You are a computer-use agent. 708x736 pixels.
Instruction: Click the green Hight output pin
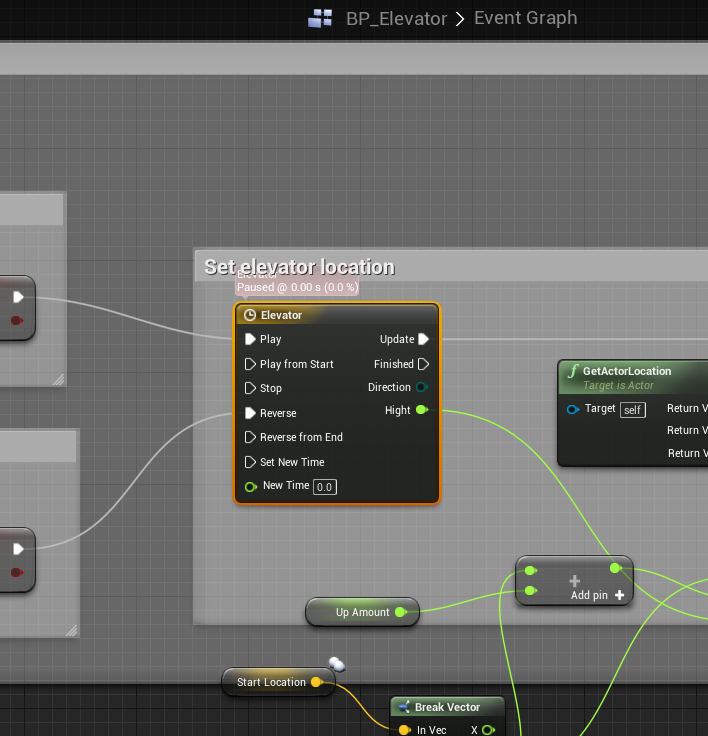point(421,410)
